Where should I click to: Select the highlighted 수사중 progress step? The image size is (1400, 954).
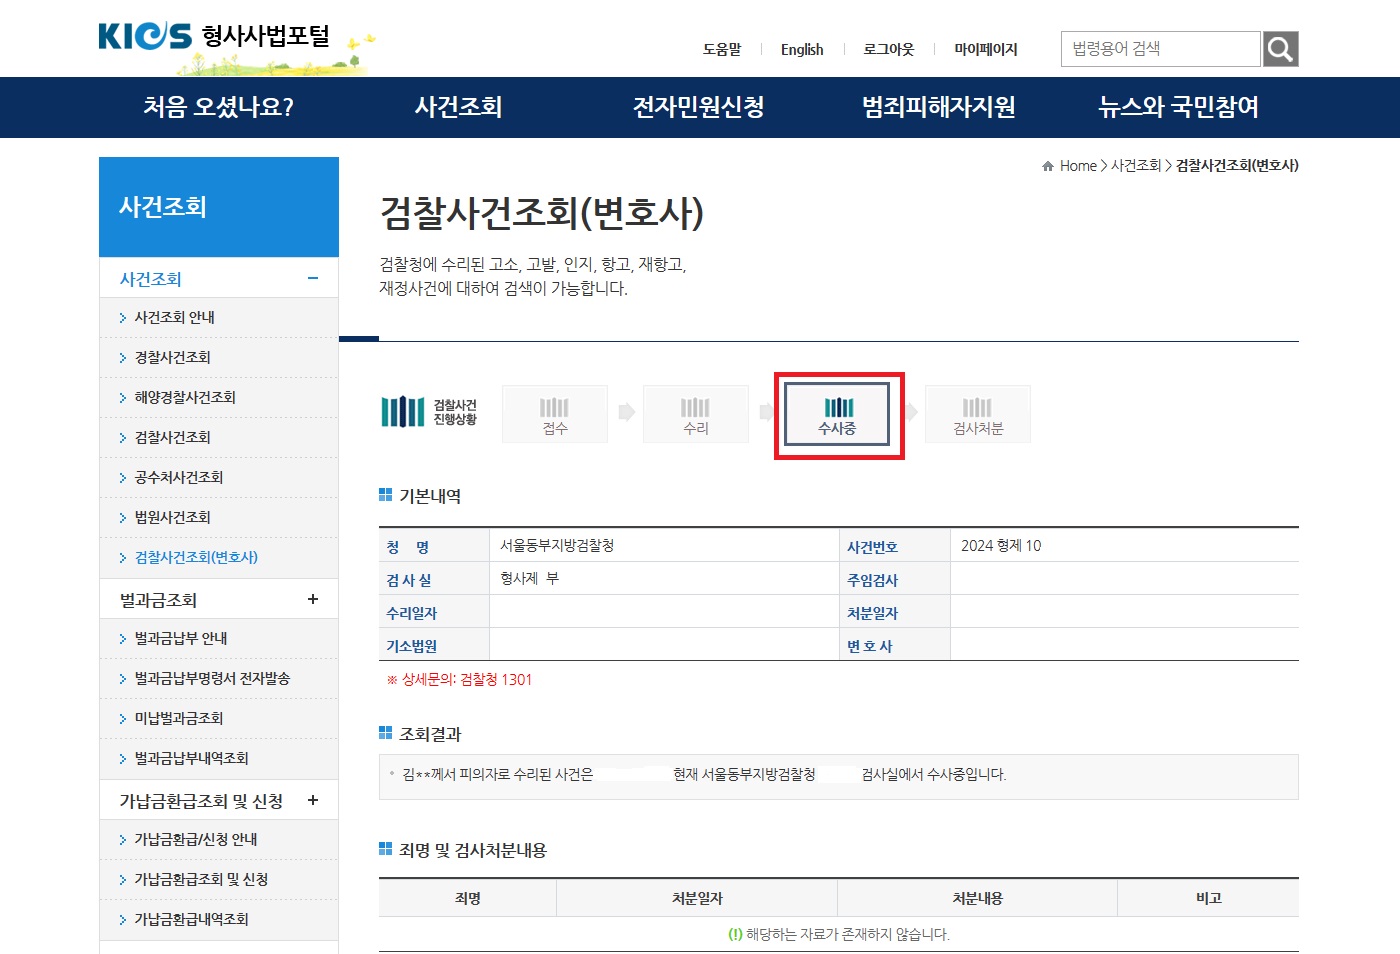point(839,415)
